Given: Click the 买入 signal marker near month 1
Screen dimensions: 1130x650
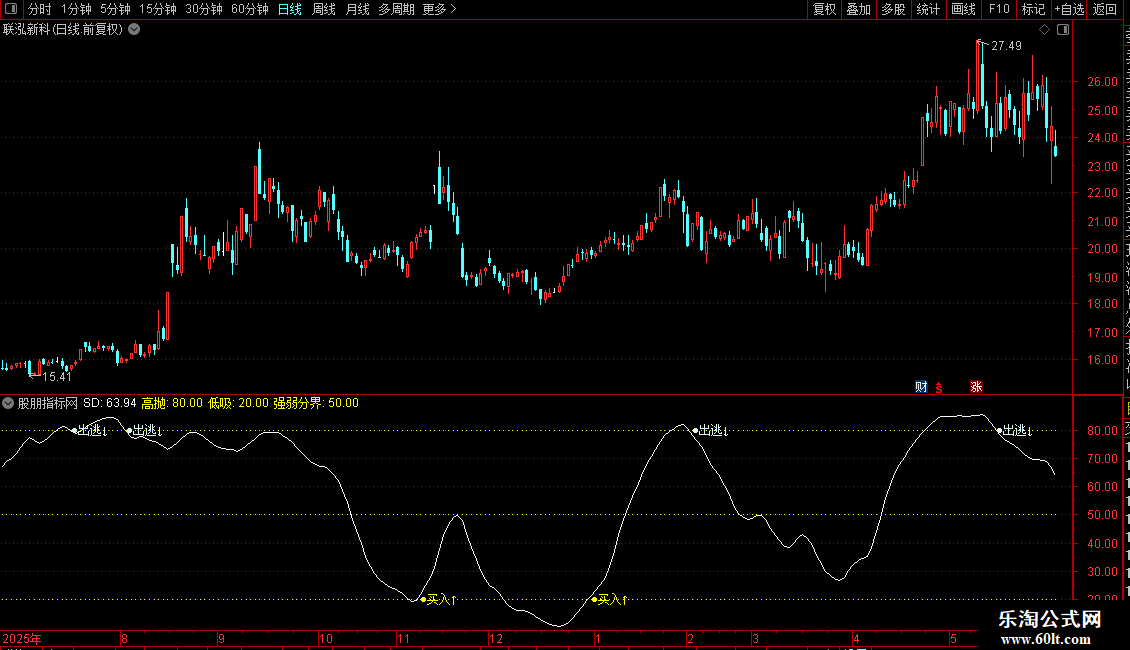Looking at the screenshot, I should click(610, 600).
